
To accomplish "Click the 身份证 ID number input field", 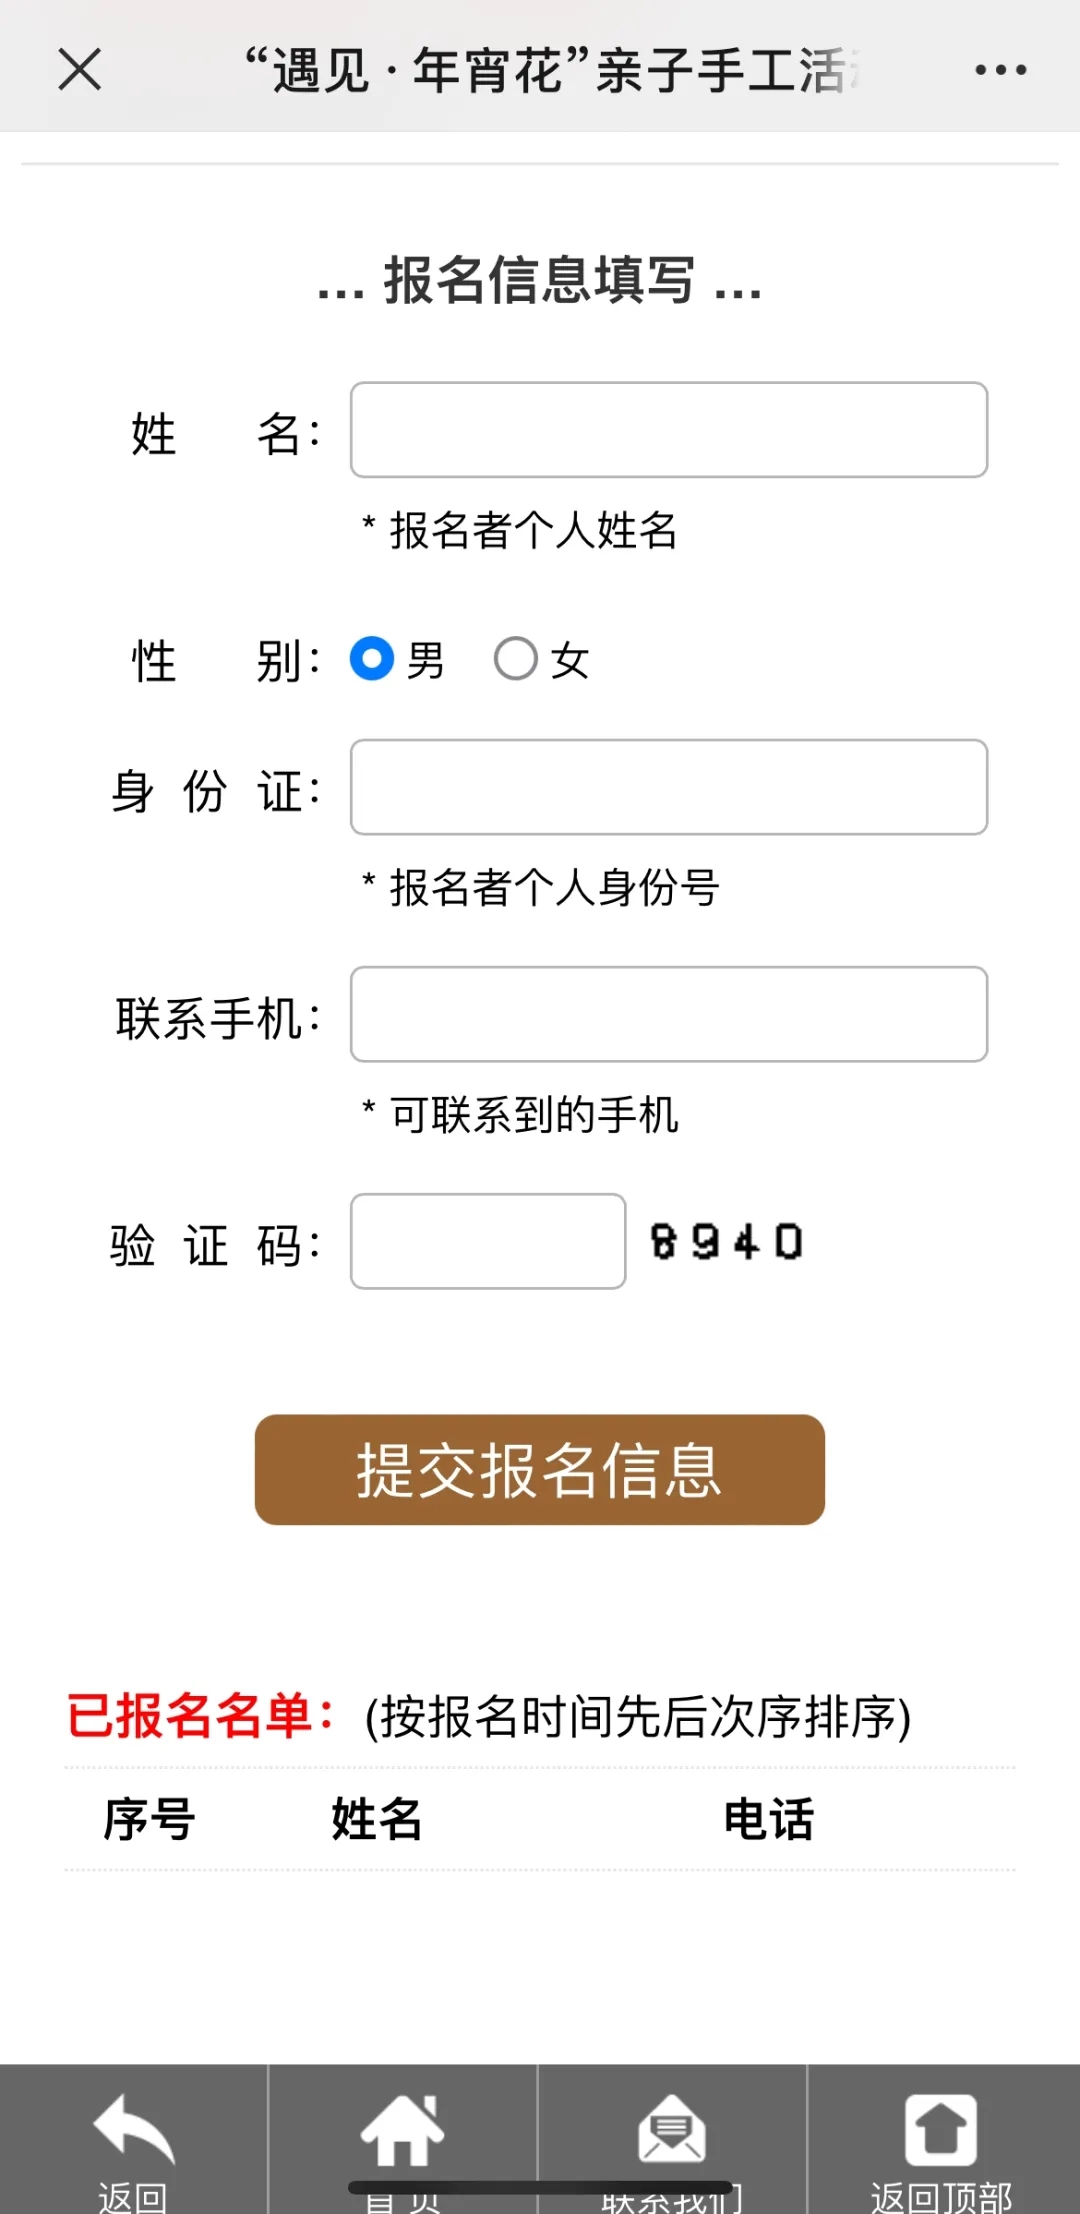I will (x=668, y=789).
